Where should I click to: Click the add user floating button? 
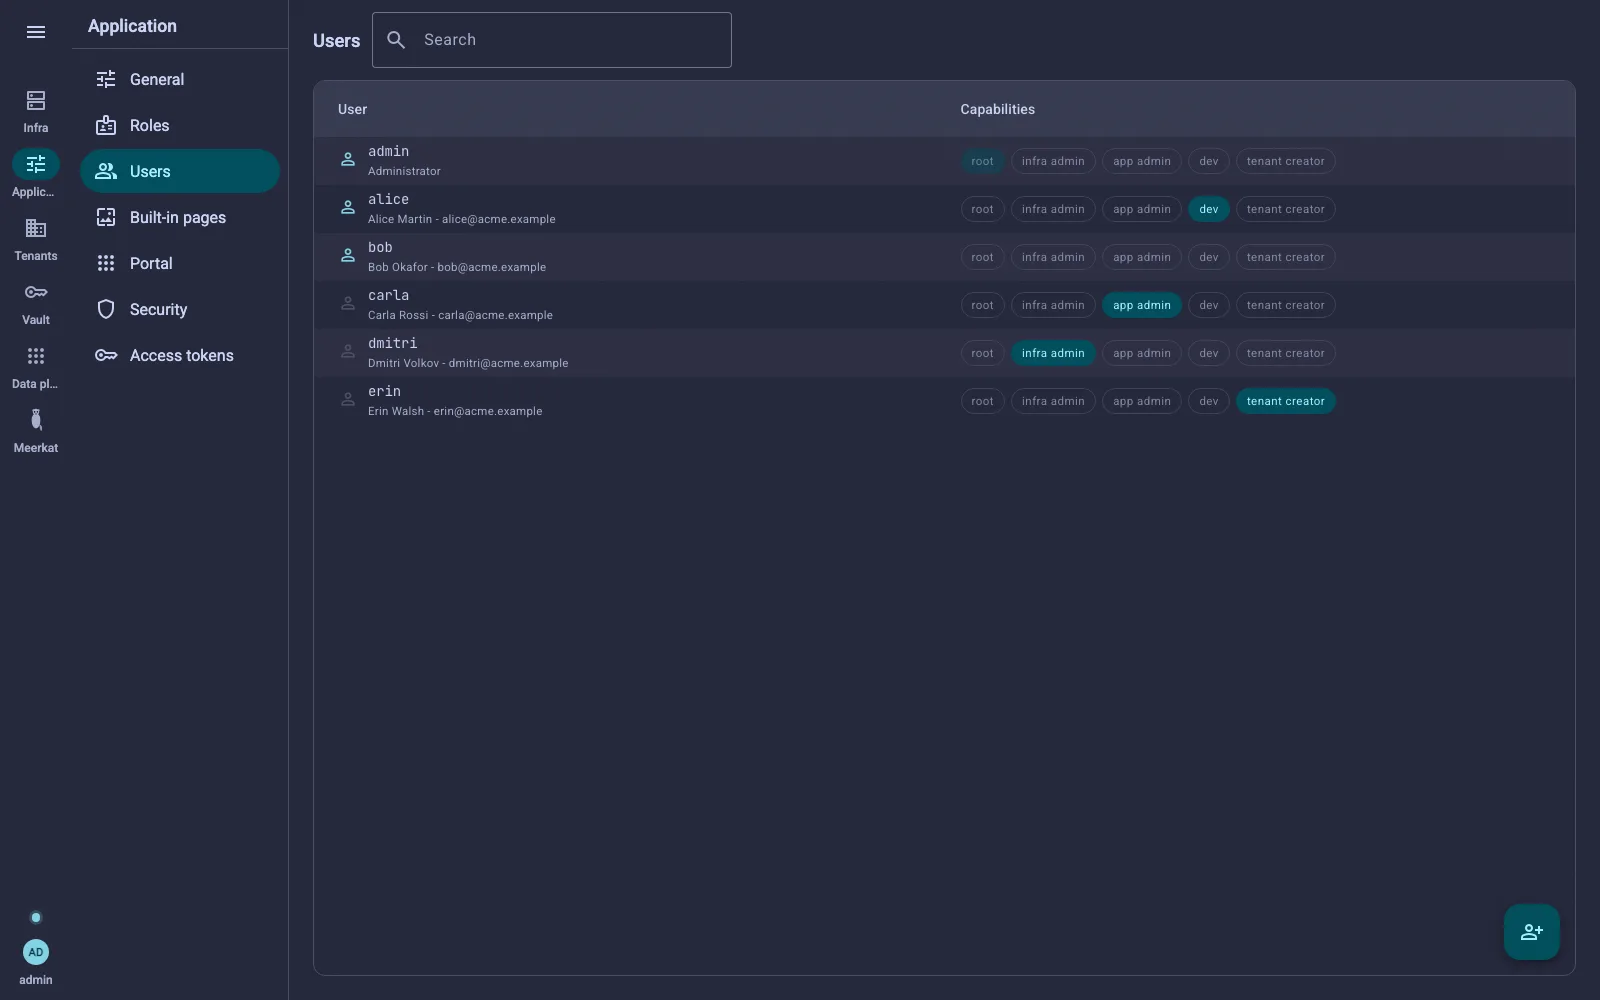coord(1532,932)
